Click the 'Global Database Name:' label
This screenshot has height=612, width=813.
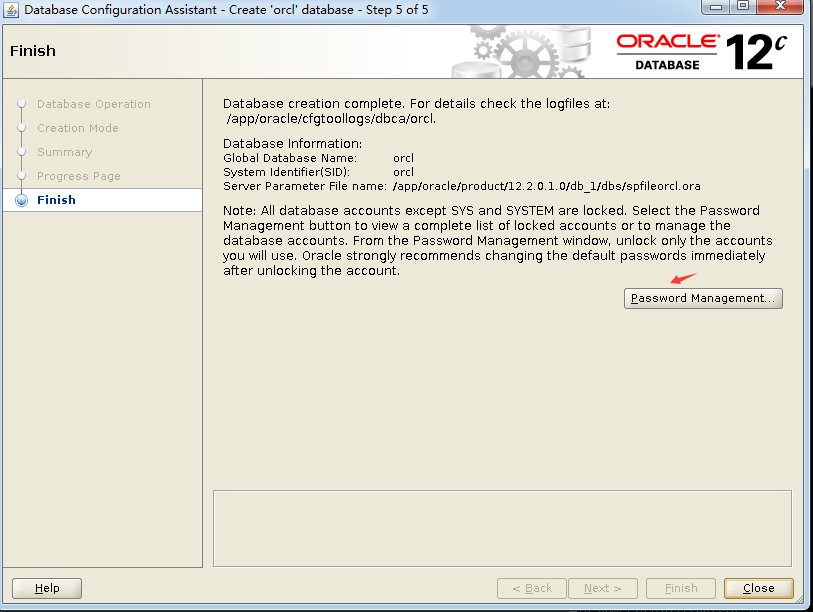[290, 158]
